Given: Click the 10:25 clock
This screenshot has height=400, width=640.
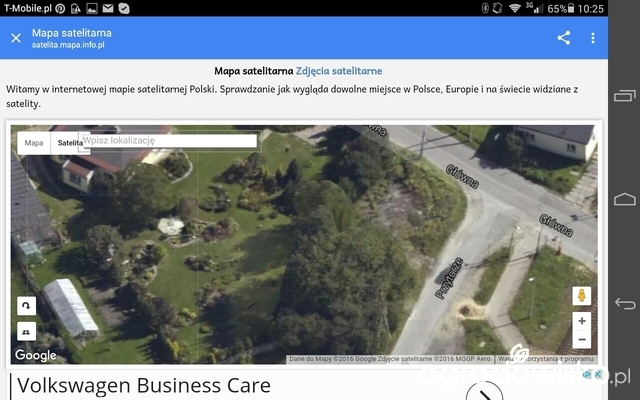Looking at the screenshot, I should (x=591, y=9).
